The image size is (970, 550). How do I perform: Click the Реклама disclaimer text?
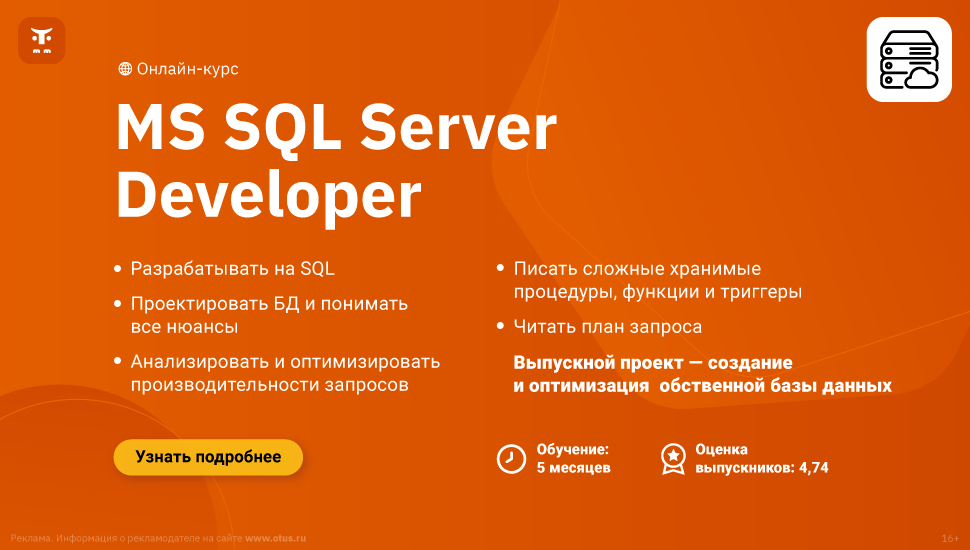click(158, 538)
